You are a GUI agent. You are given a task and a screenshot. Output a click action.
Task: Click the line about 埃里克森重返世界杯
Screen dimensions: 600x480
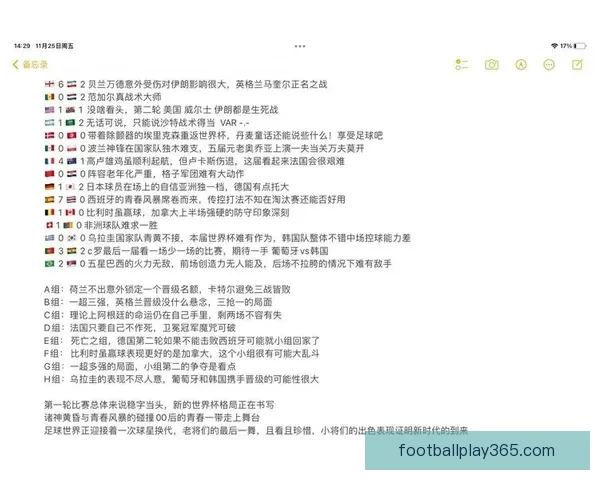[x=214, y=136]
